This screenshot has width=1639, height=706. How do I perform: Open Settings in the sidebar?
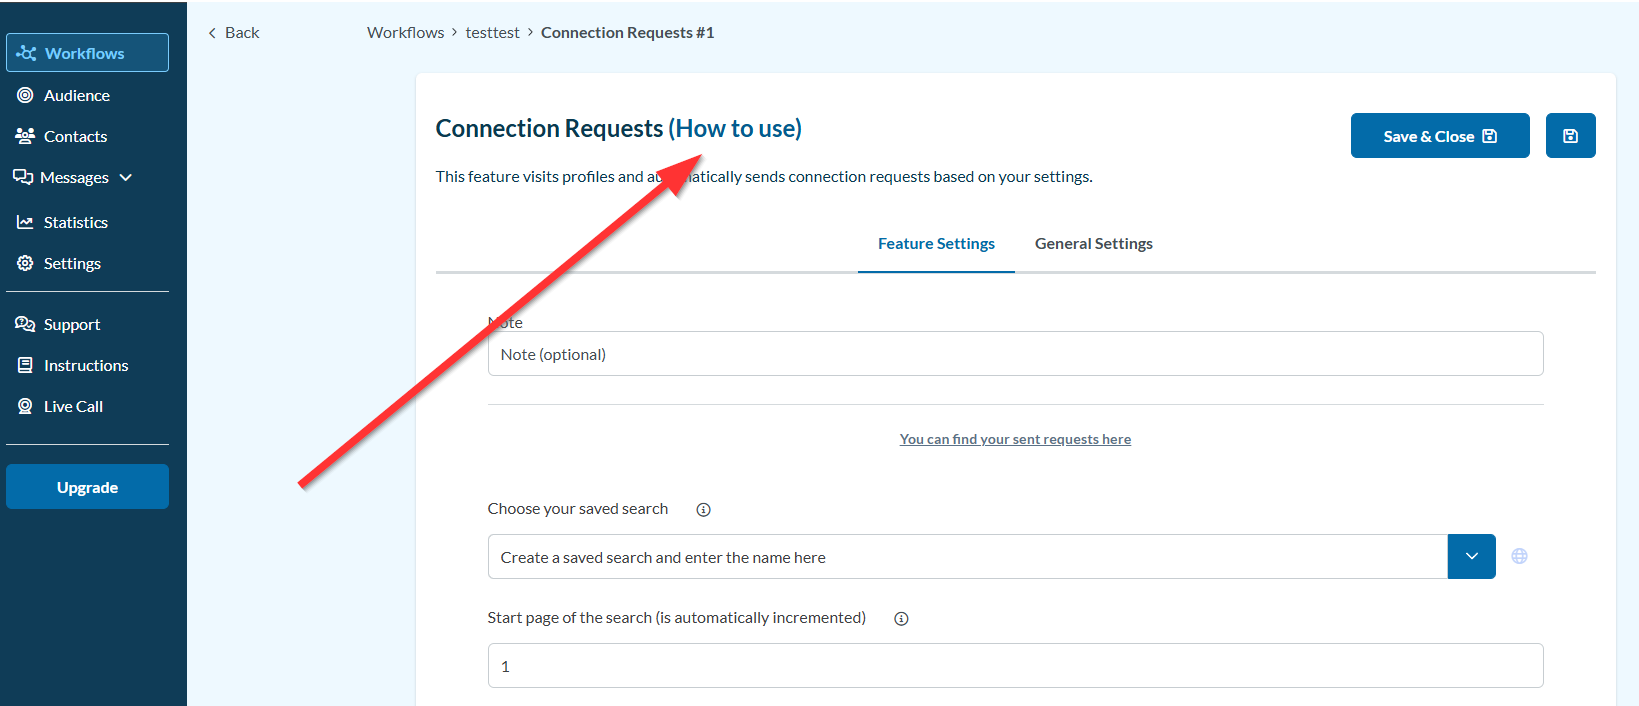(72, 263)
